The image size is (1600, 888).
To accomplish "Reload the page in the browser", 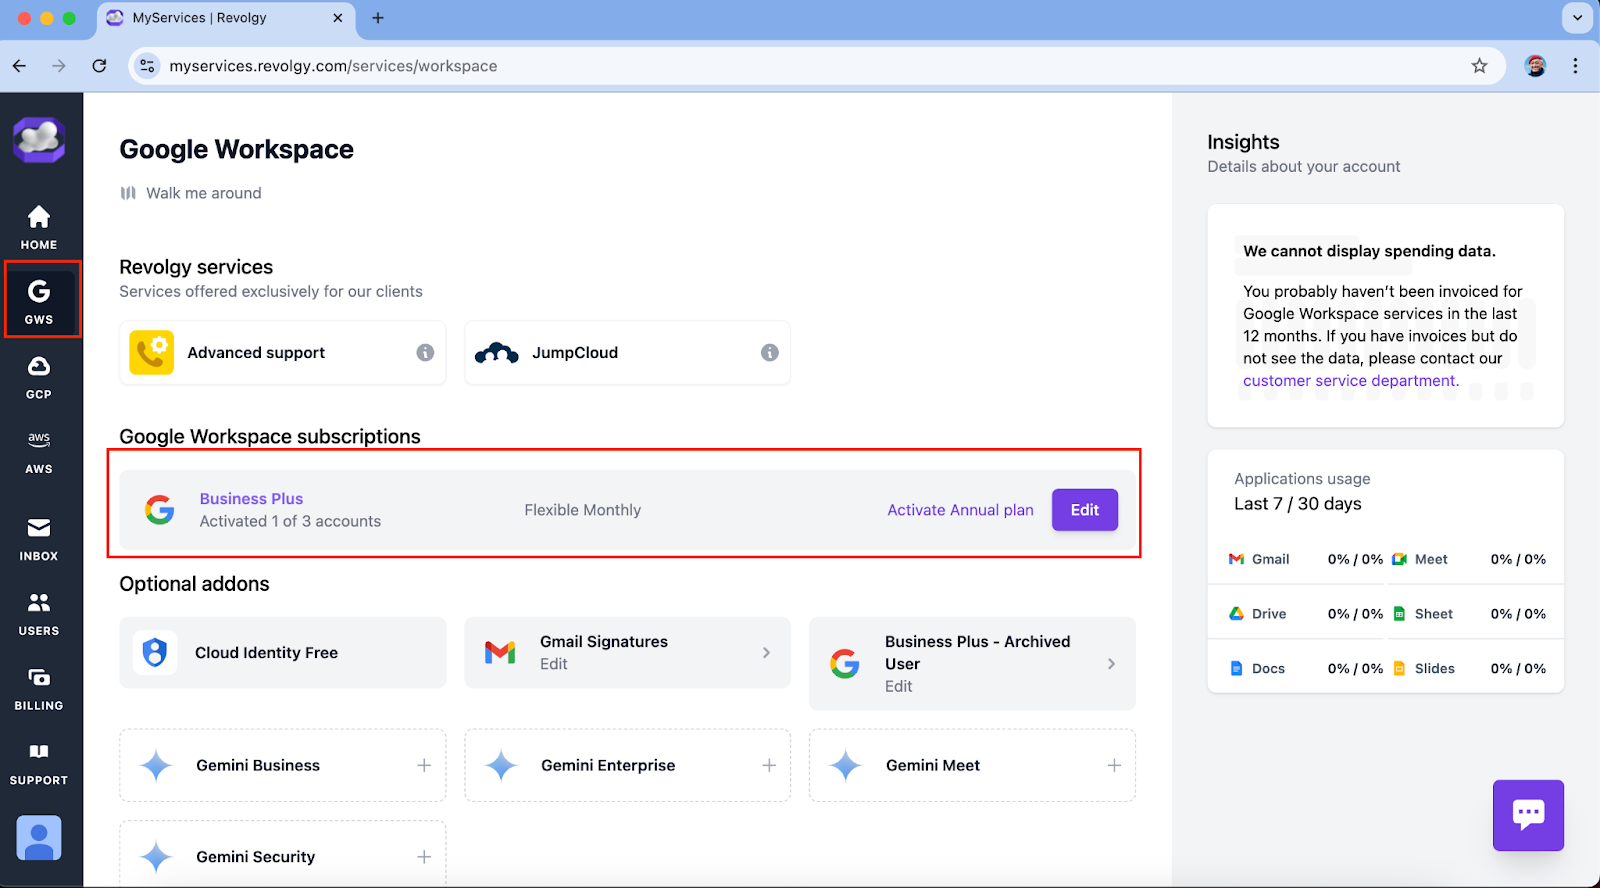I will (x=99, y=66).
